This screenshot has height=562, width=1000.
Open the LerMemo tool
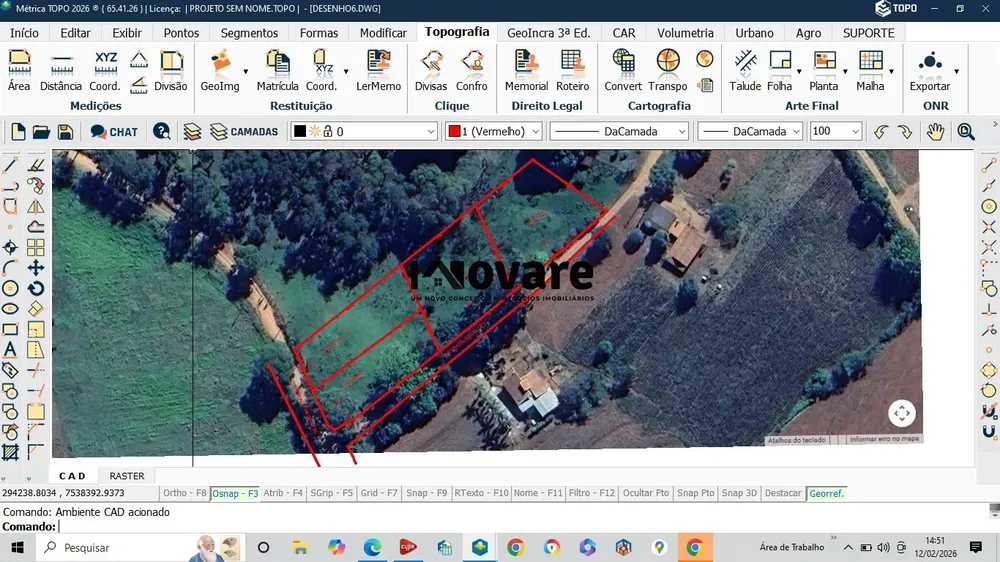tap(378, 71)
